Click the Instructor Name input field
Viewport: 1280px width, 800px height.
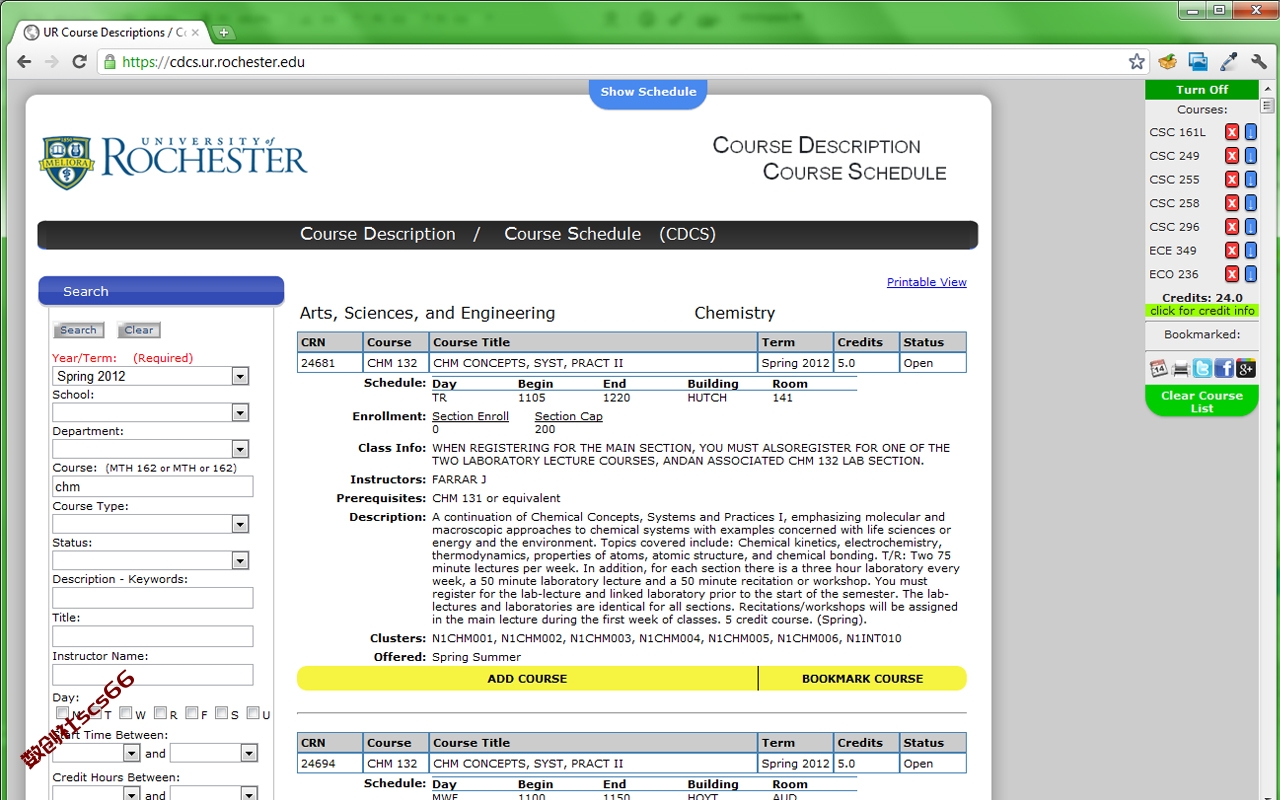(x=153, y=675)
